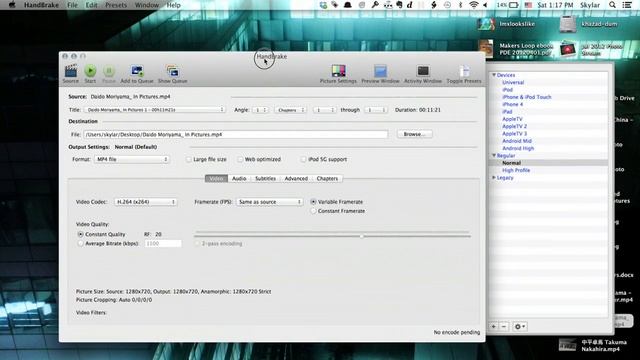The height and width of the screenshot is (360, 640).
Task: Open Bluetooth menu bar icon
Action: 460,5
